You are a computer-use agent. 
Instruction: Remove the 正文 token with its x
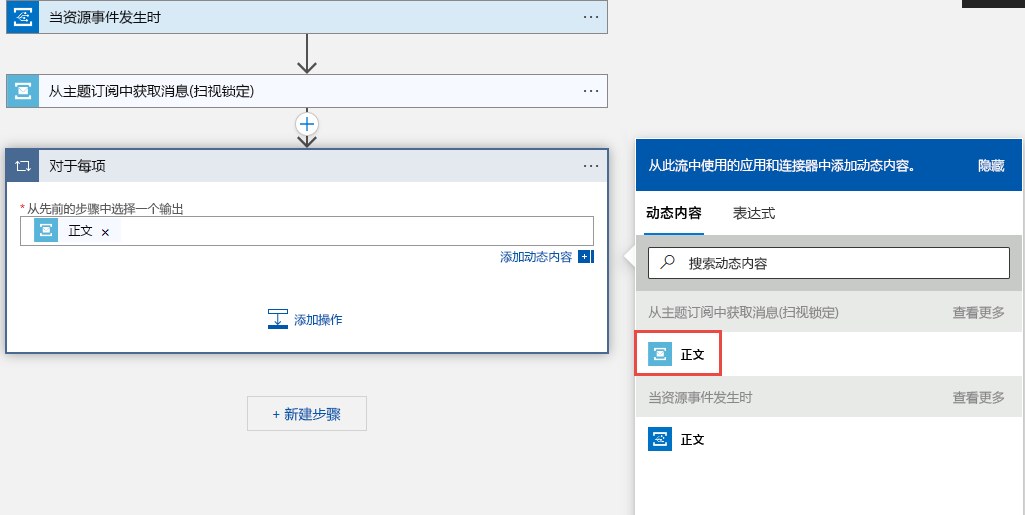coord(105,232)
